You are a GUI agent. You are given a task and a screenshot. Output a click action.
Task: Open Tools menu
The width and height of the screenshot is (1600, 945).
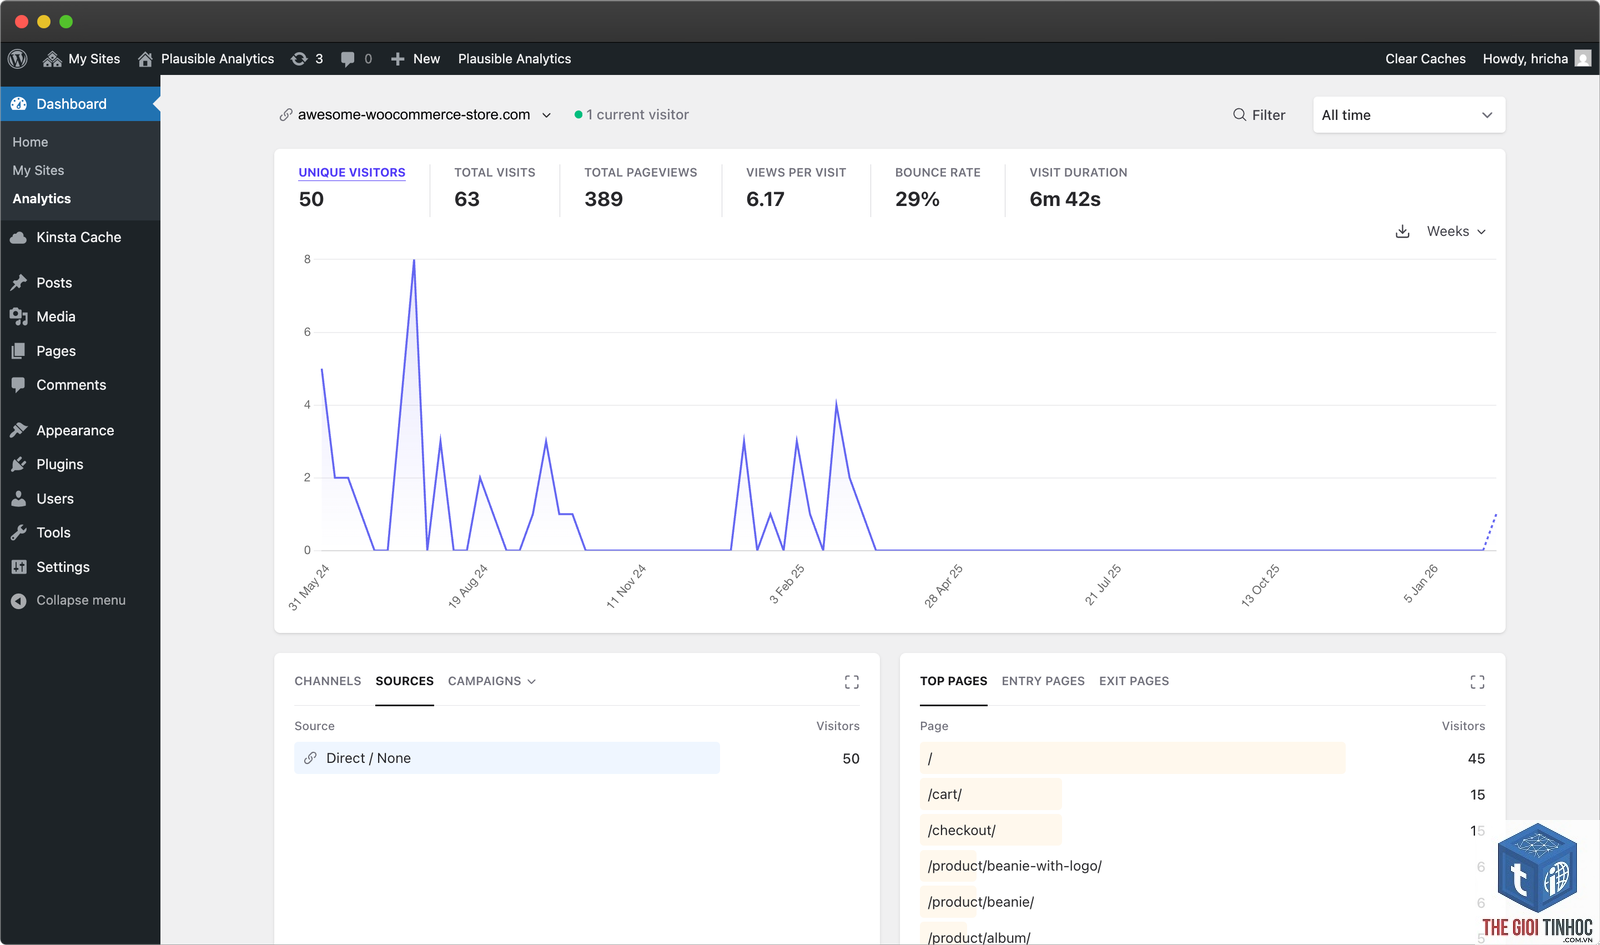point(80,533)
